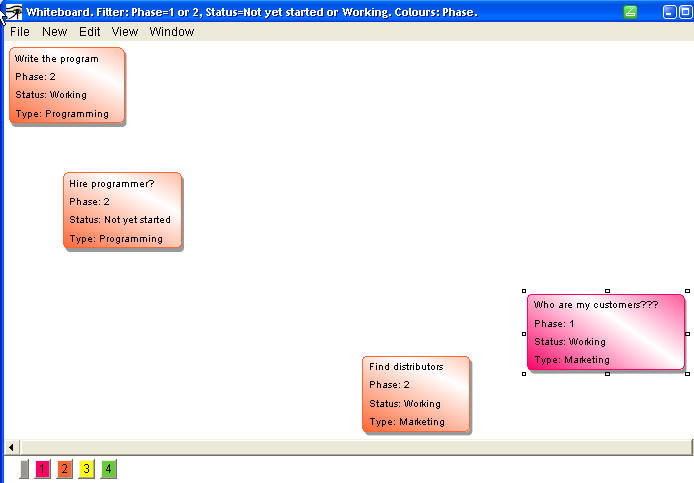Select 'Who are my customers???' card title

(596, 305)
